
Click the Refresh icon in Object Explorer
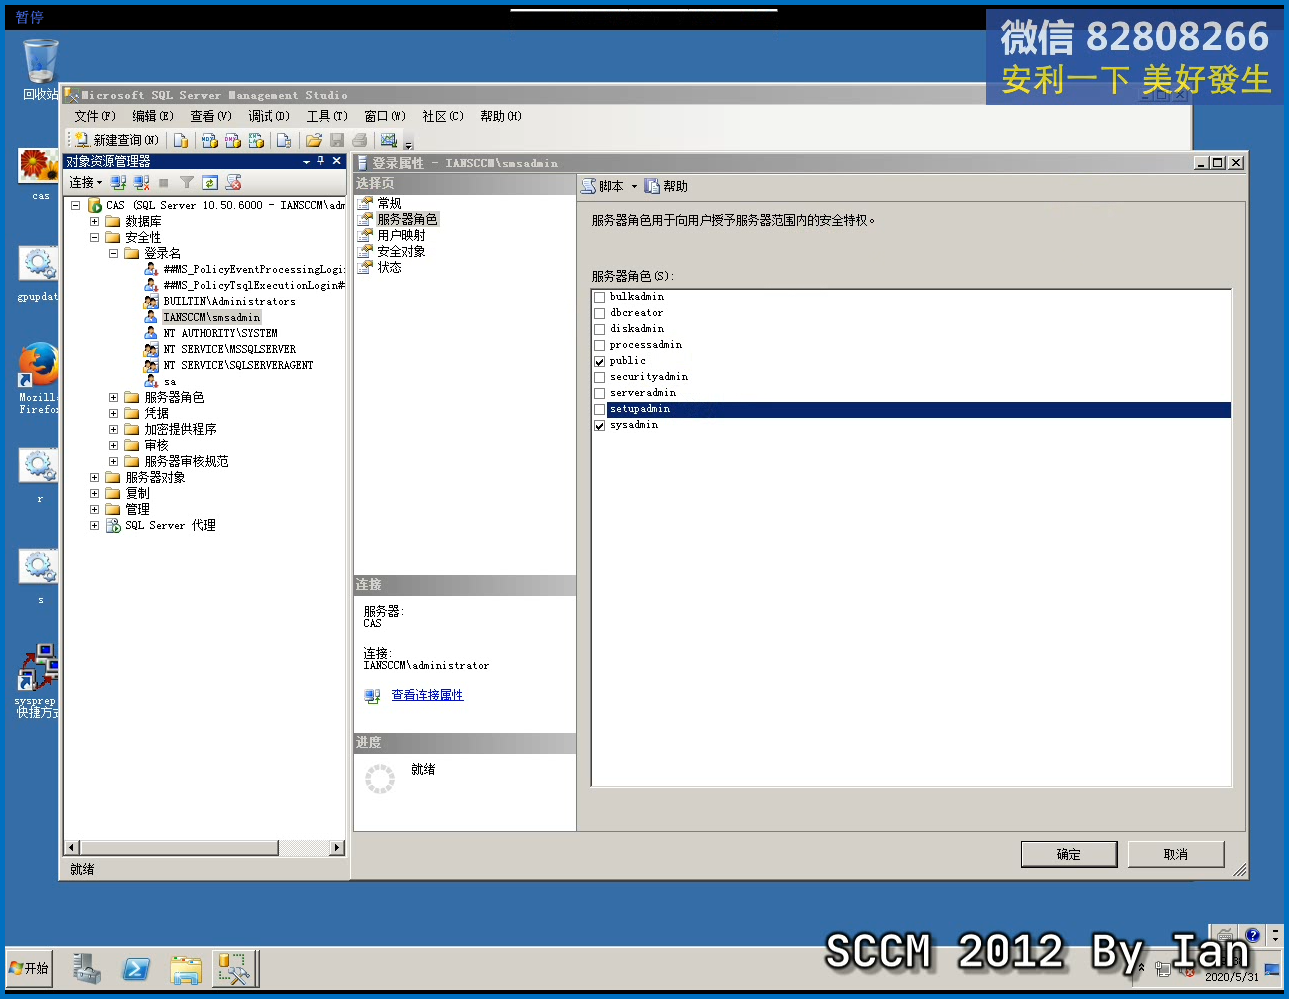(x=210, y=182)
